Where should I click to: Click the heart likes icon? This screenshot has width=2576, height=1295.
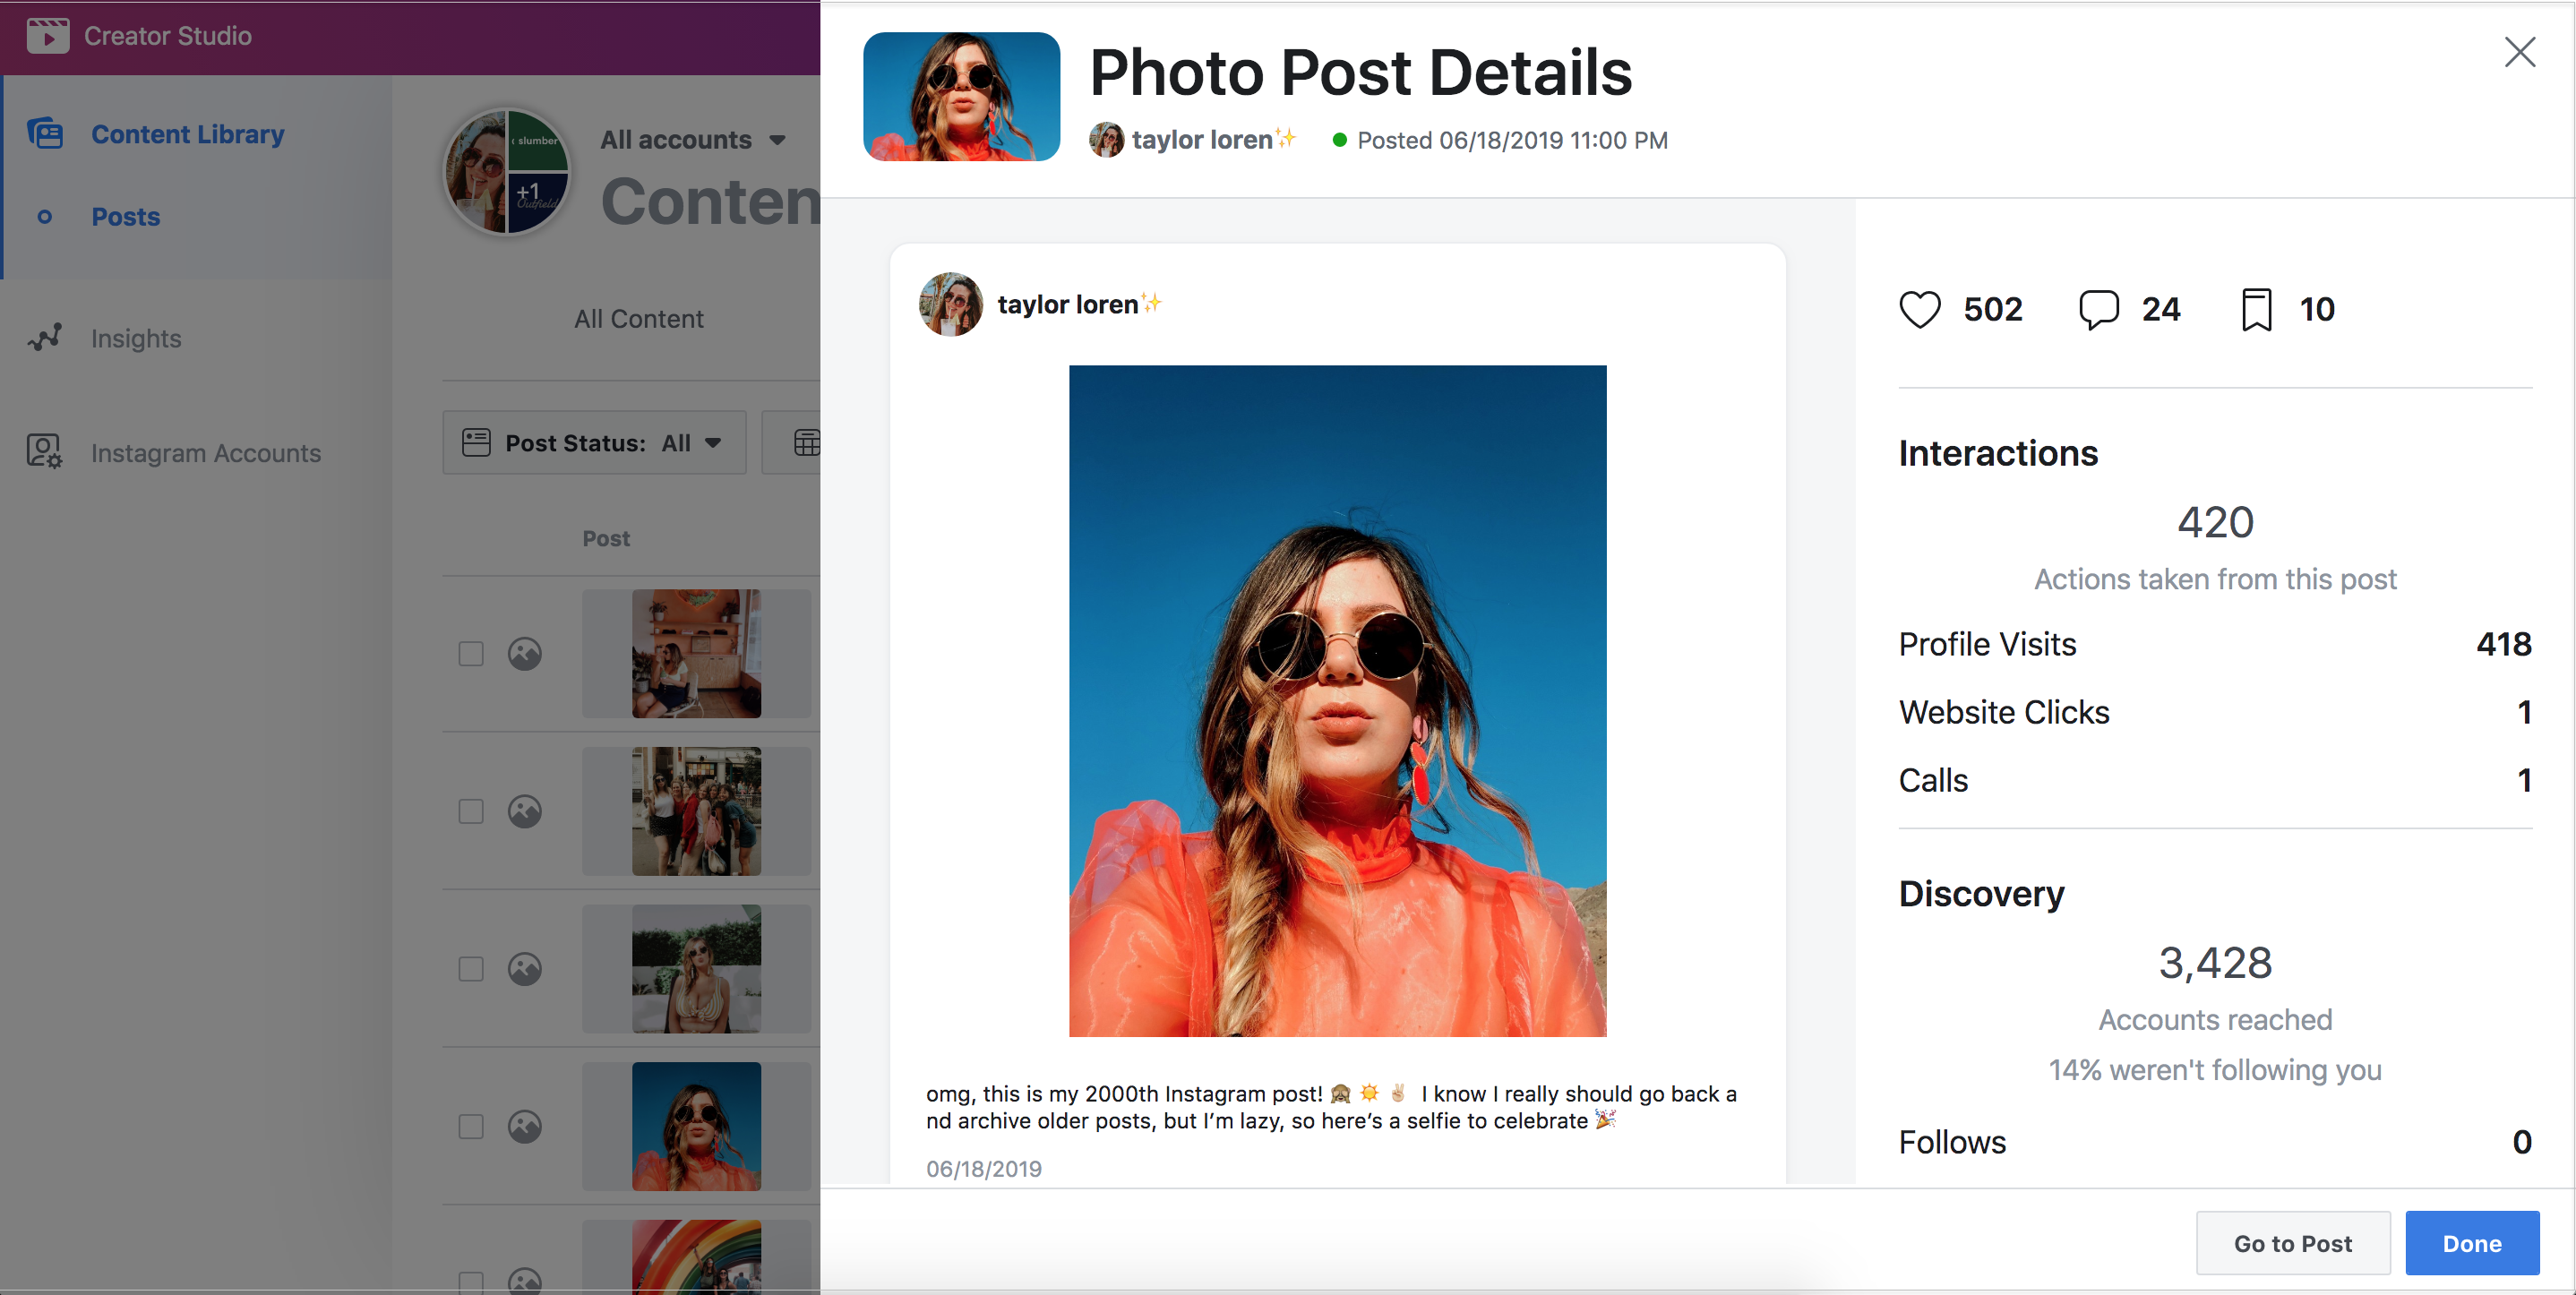(x=1920, y=309)
